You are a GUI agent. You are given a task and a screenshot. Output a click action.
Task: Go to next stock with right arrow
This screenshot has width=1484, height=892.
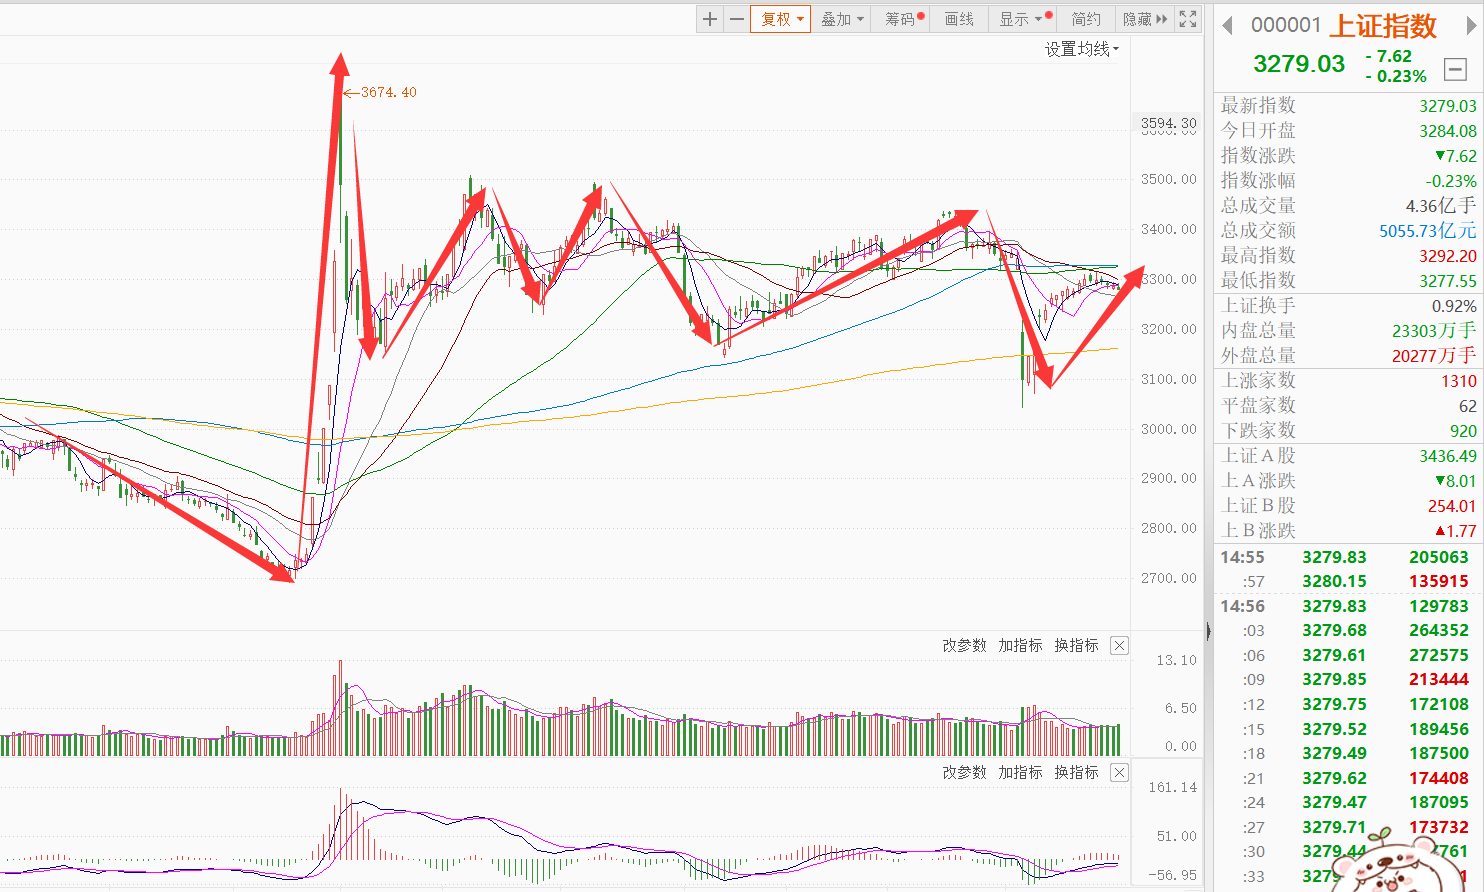(1471, 25)
